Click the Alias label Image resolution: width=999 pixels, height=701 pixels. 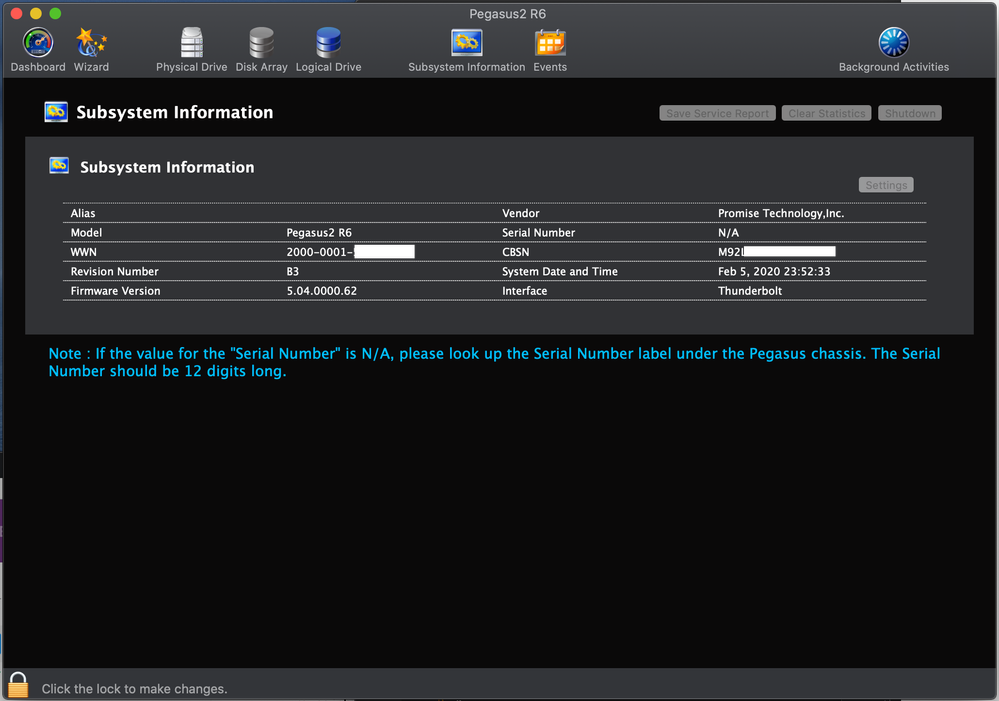[x=83, y=213]
